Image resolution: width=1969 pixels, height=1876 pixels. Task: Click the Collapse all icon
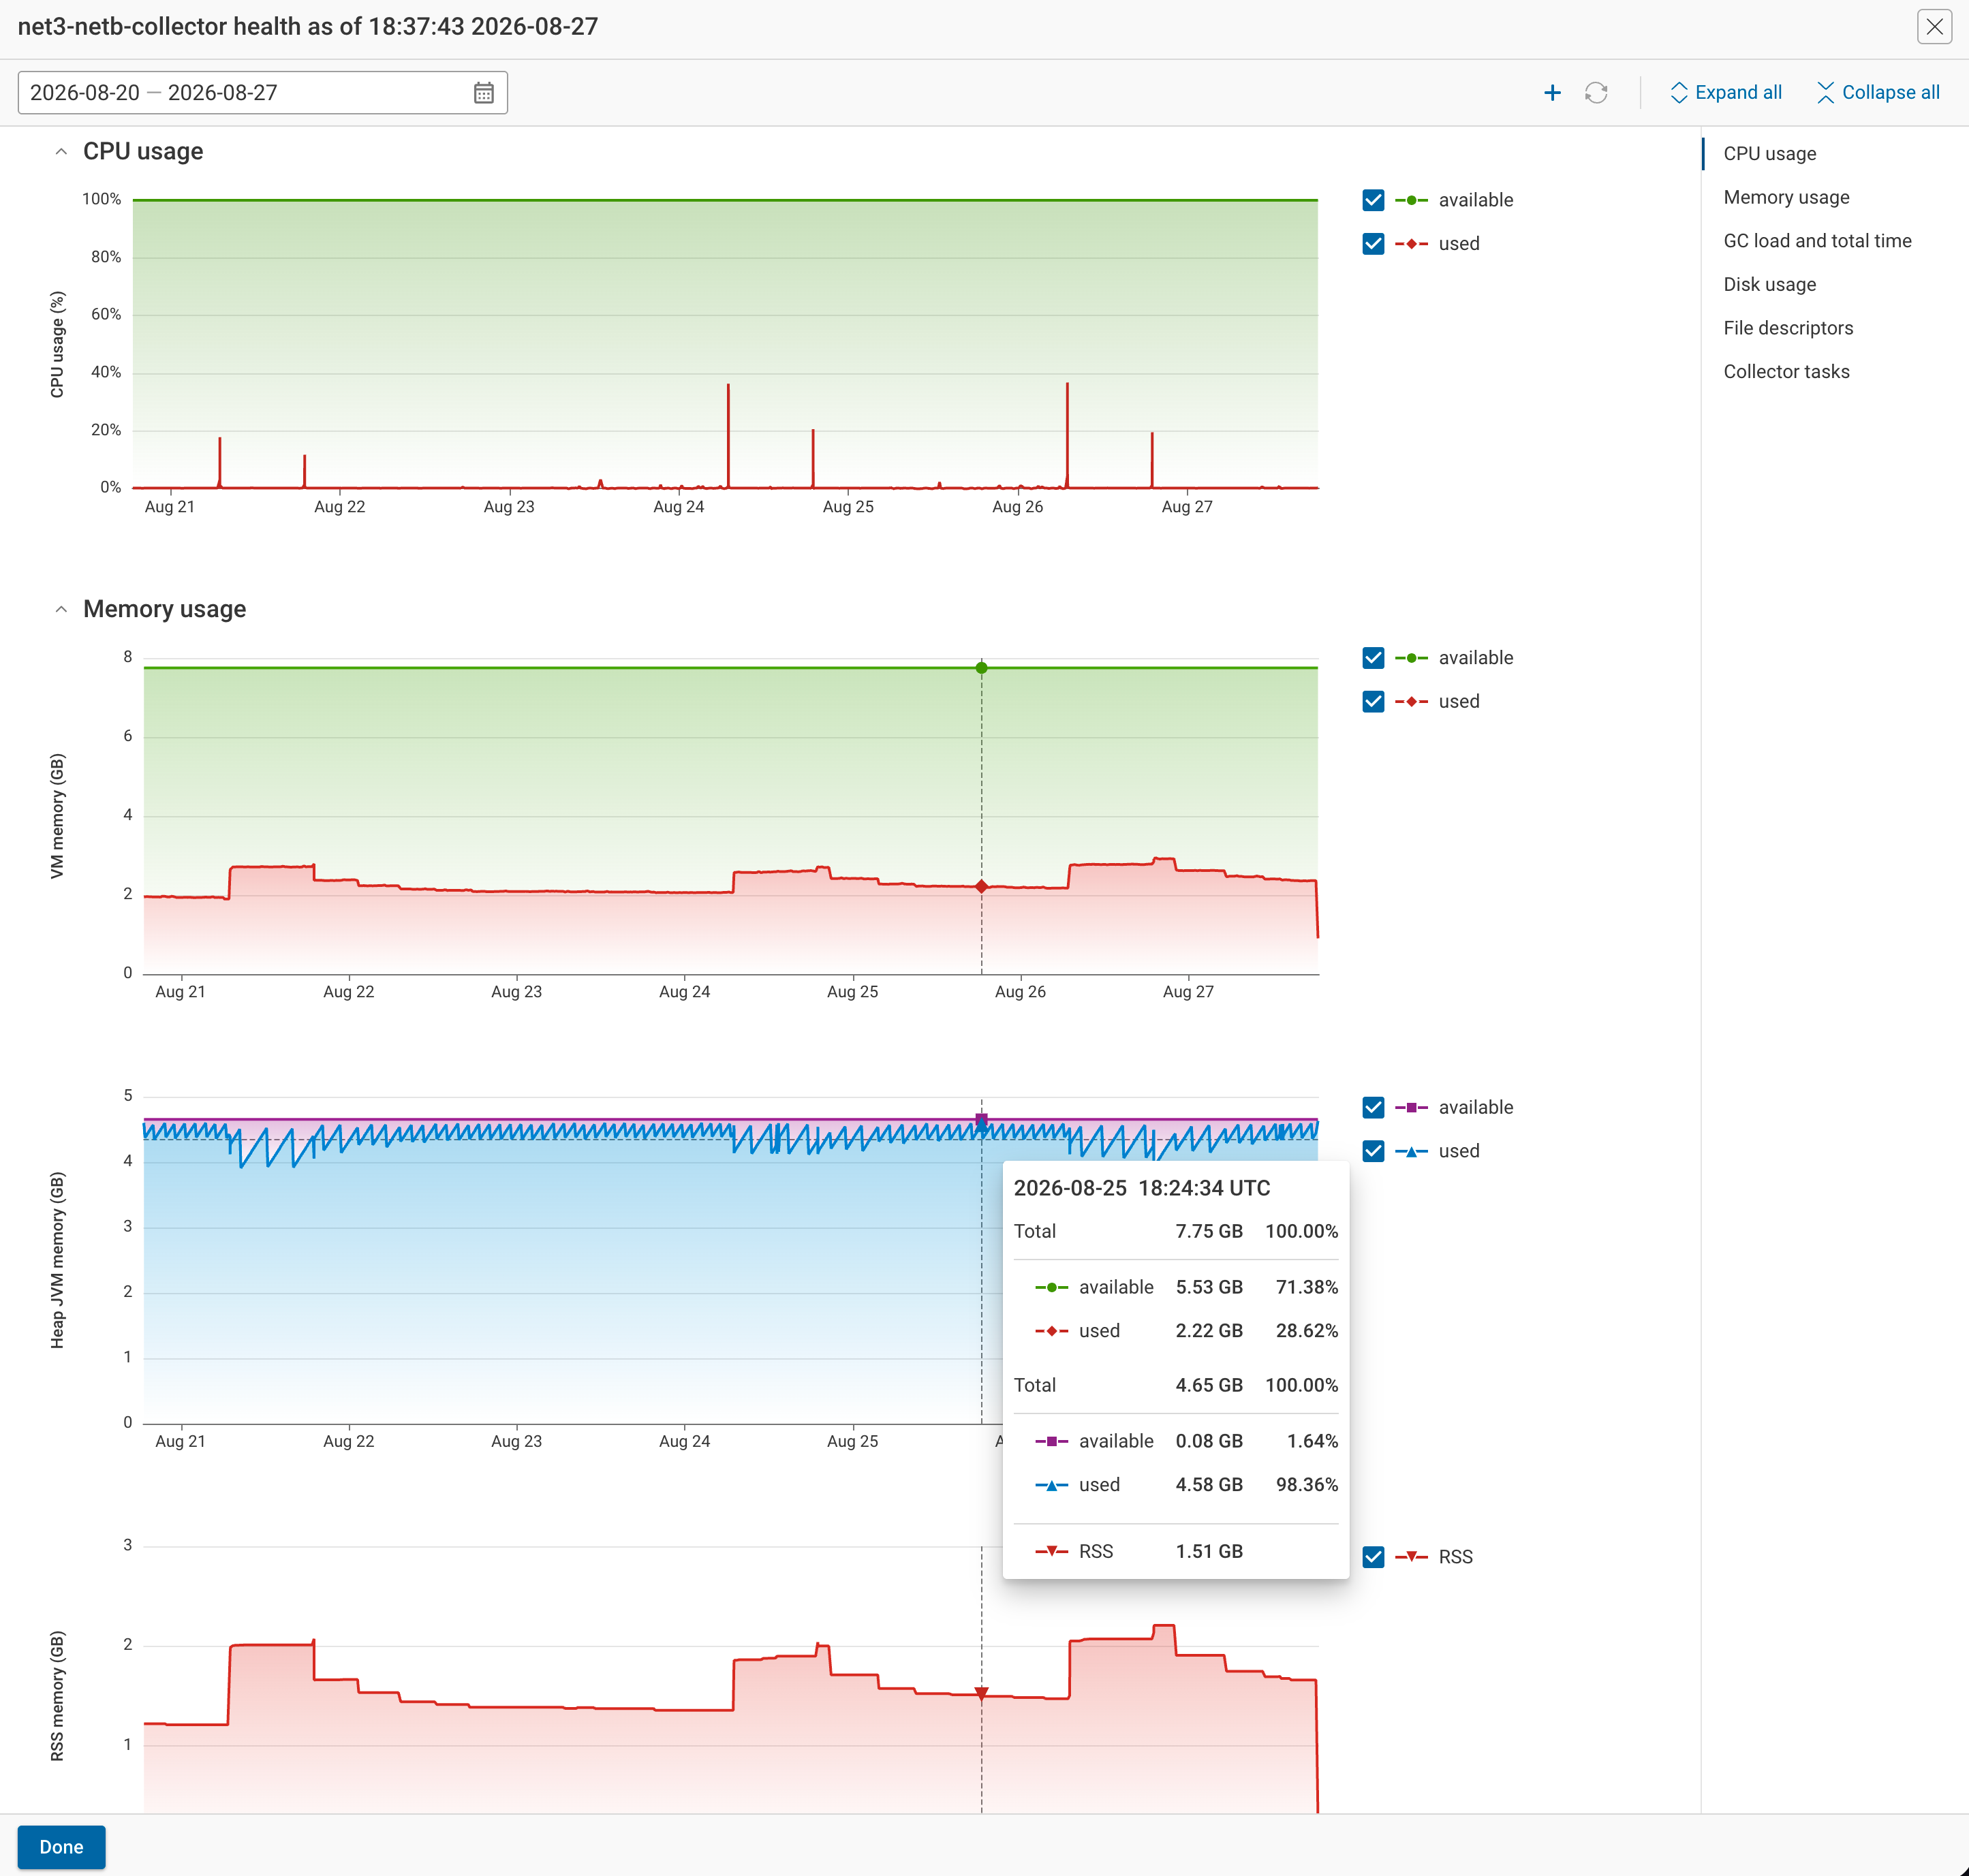tap(1825, 93)
